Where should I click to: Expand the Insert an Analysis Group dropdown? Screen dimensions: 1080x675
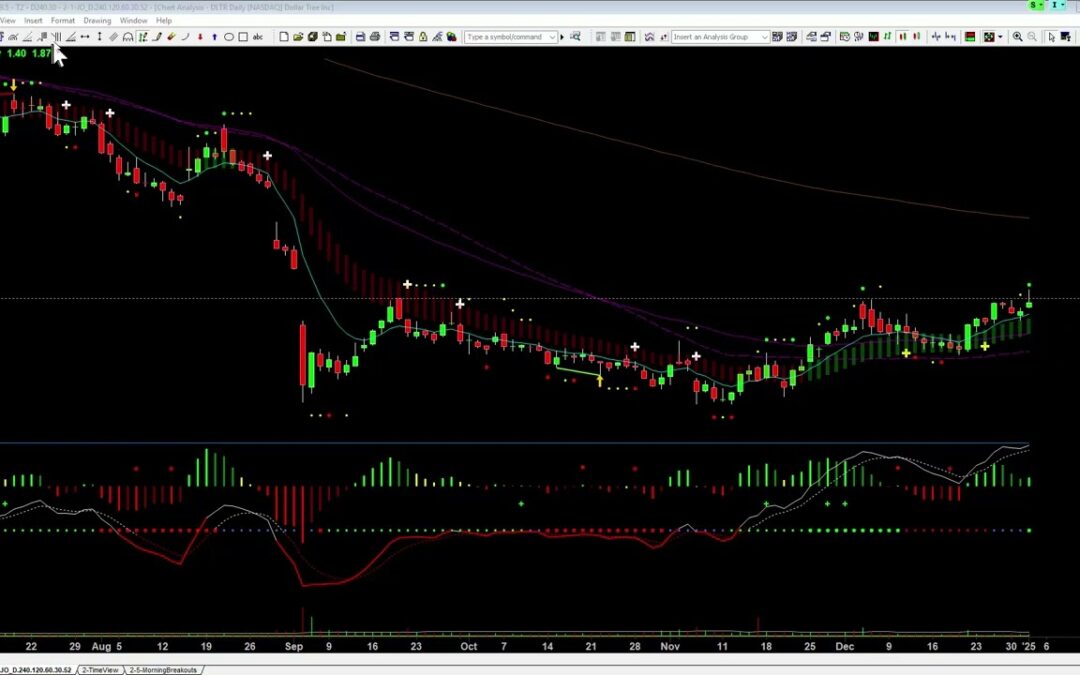click(765, 37)
